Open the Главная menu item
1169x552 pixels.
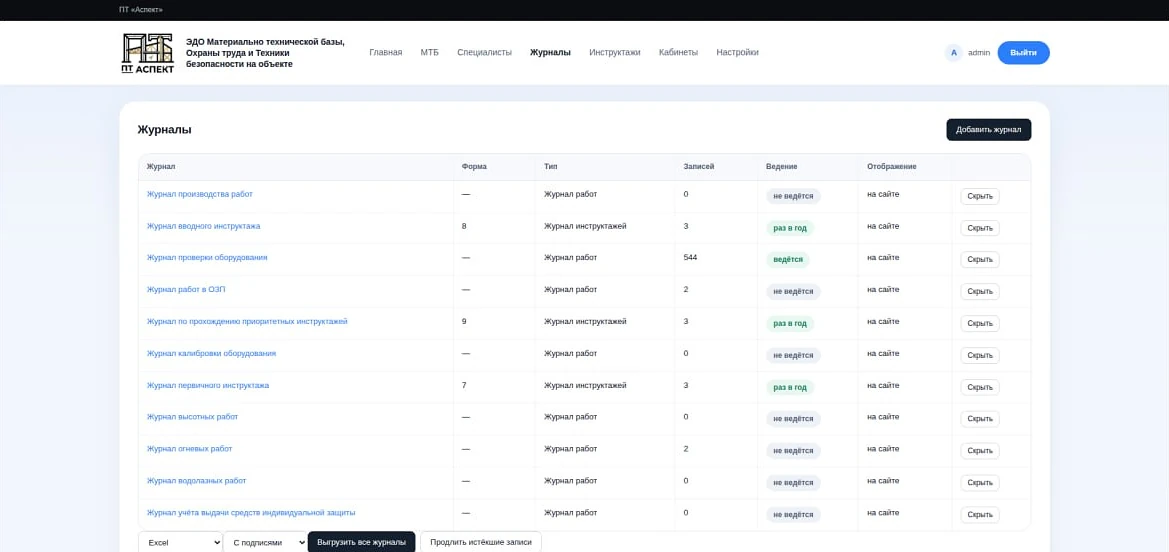point(385,52)
